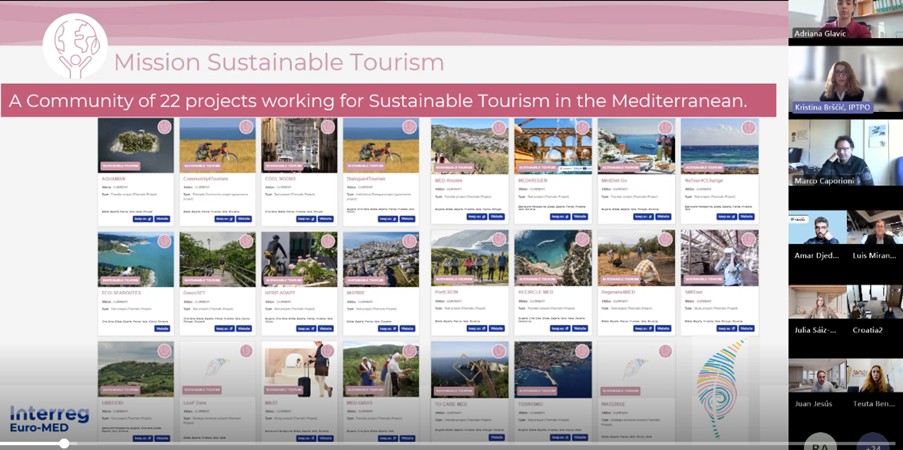Image resolution: width=903 pixels, height=450 pixels.
Task: Select Marco Caporioni's video tile
Action: tap(846, 153)
